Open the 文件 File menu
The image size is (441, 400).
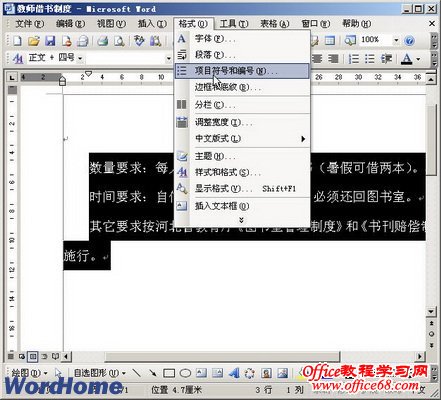tap(29, 24)
